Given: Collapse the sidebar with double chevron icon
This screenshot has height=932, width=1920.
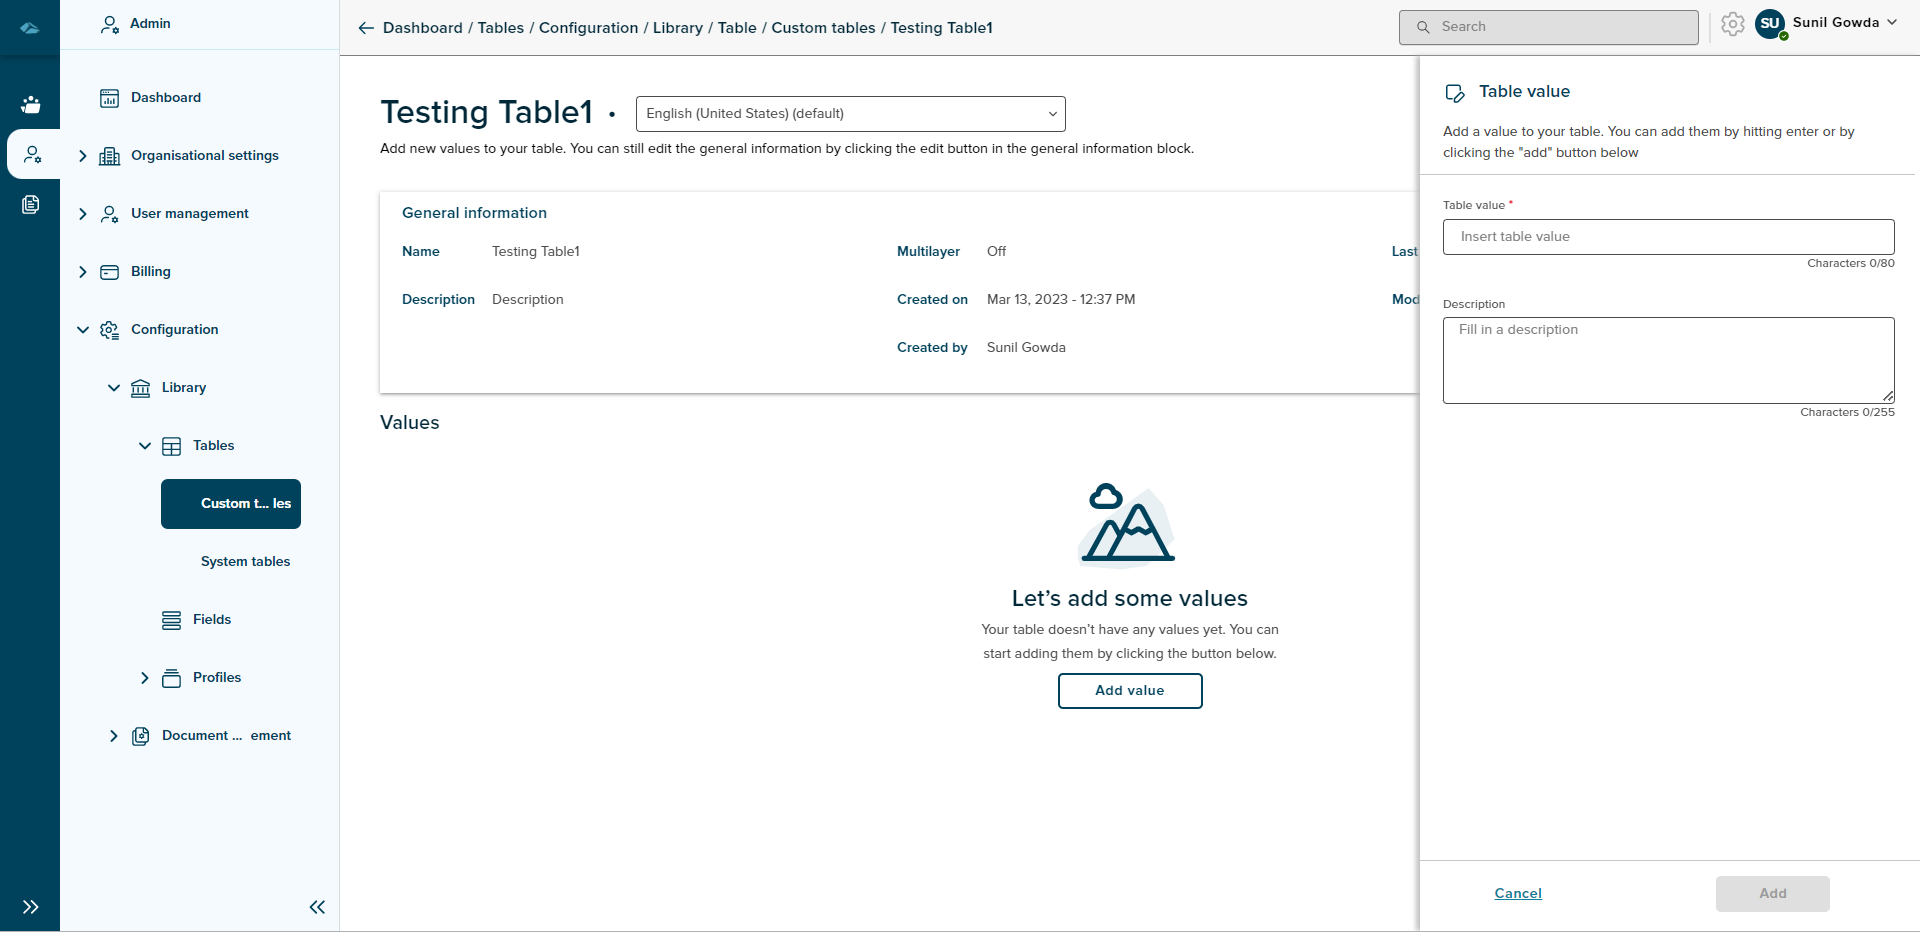Looking at the screenshot, I should pos(317,907).
